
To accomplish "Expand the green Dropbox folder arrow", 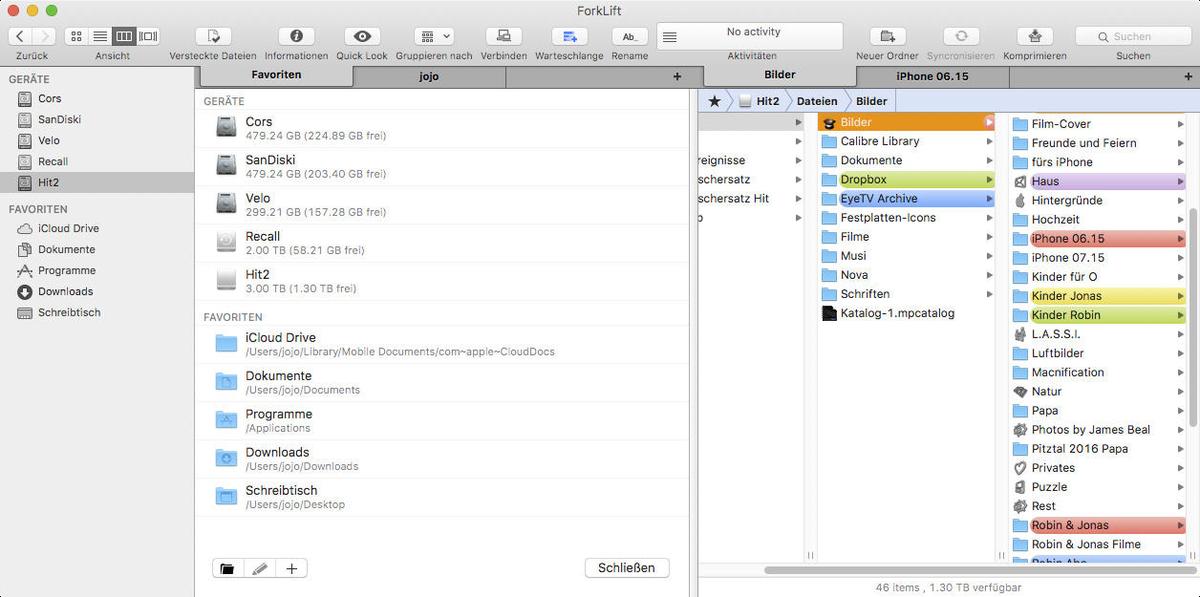I will click(989, 180).
